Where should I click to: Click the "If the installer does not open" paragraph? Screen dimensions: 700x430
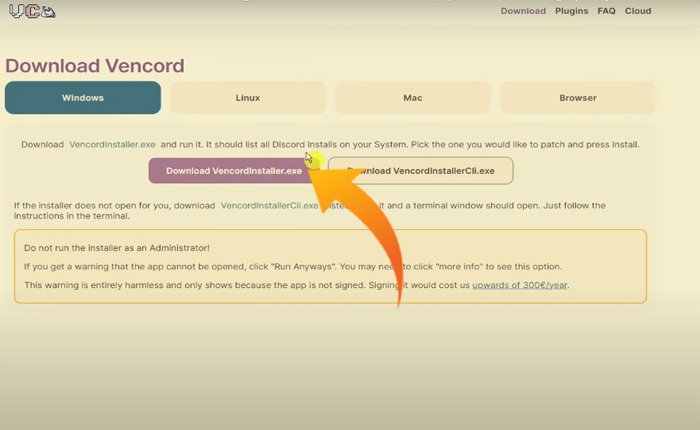tap(110, 206)
